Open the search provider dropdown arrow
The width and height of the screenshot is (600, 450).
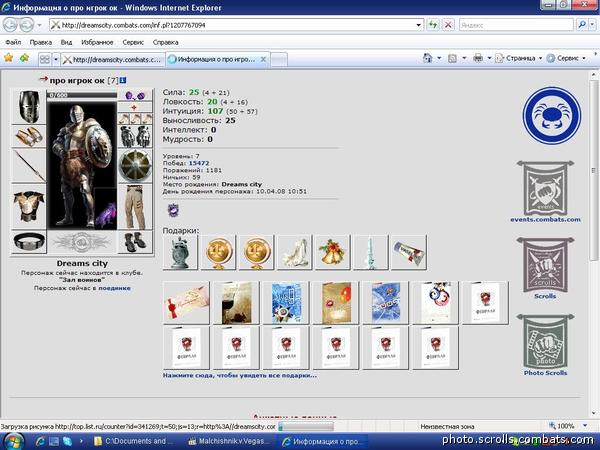click(592, 25)
